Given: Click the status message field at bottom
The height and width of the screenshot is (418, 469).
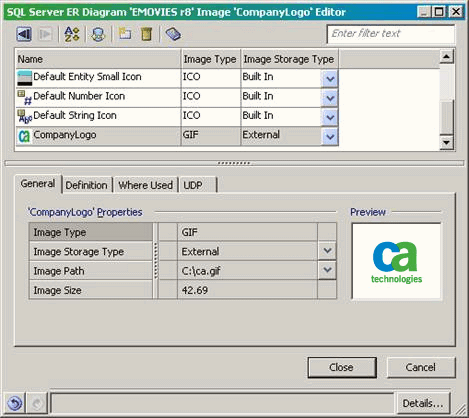Looking at the screenshot, I should (x=222, y=403).
